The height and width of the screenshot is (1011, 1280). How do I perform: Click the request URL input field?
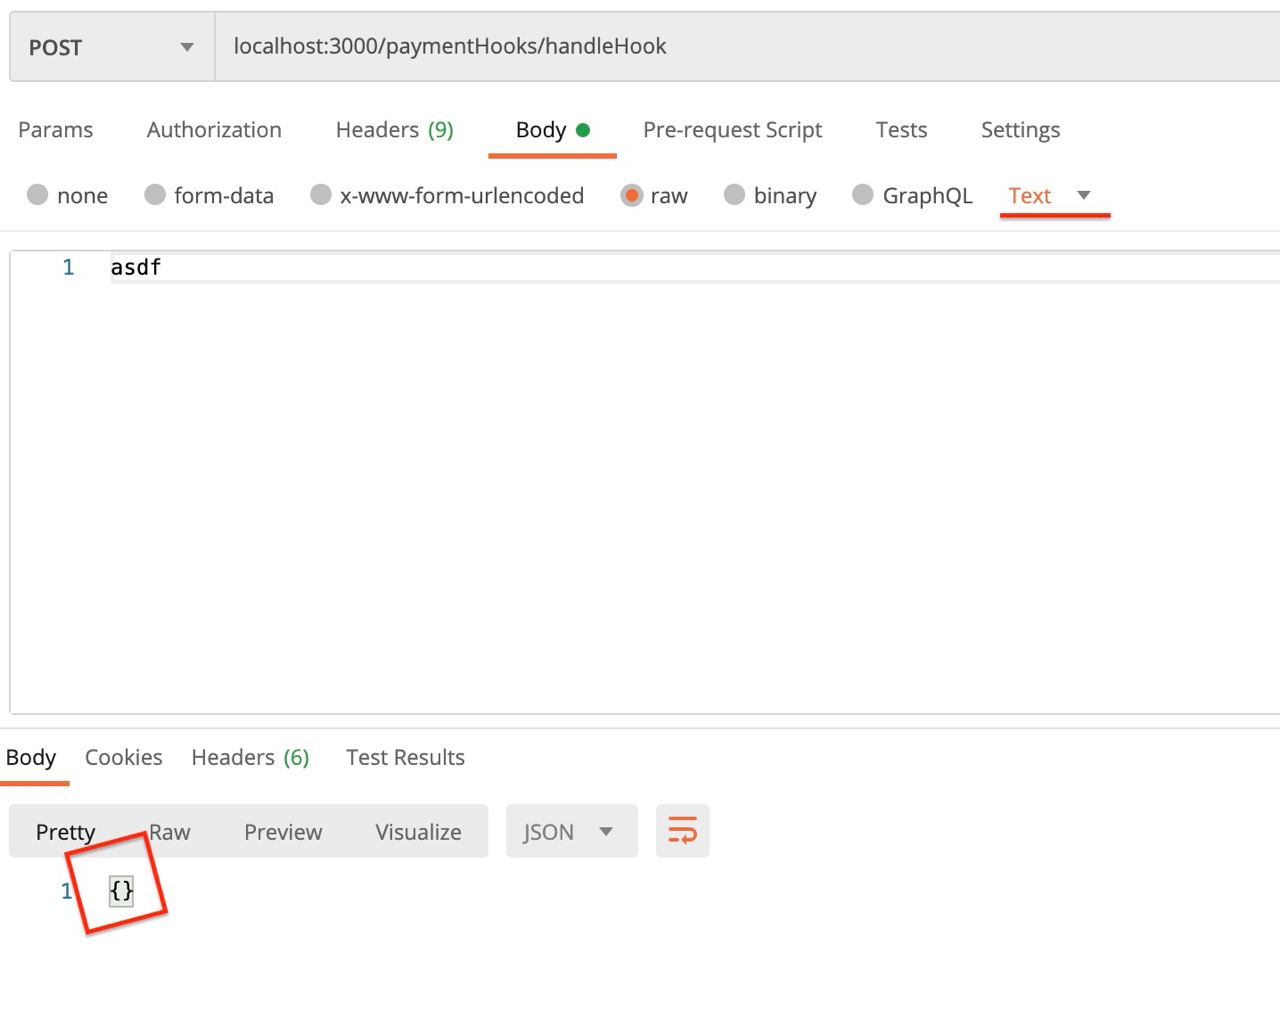point(740,47)
